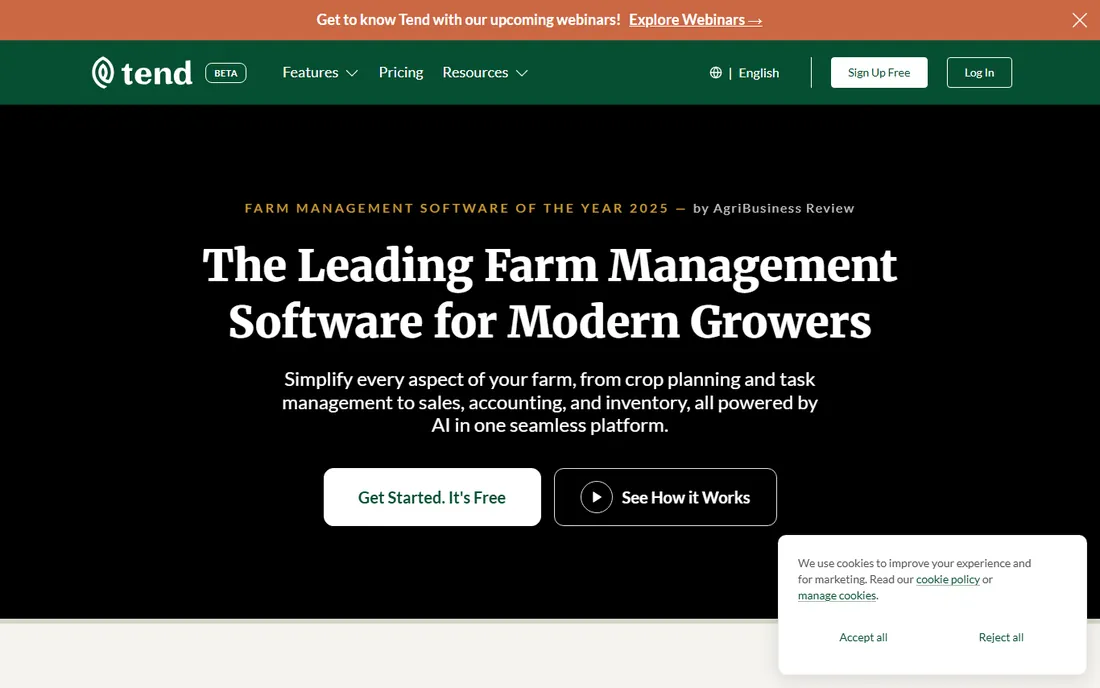
Task: Click the BETA badge next to logo
Action: [225, 73]
